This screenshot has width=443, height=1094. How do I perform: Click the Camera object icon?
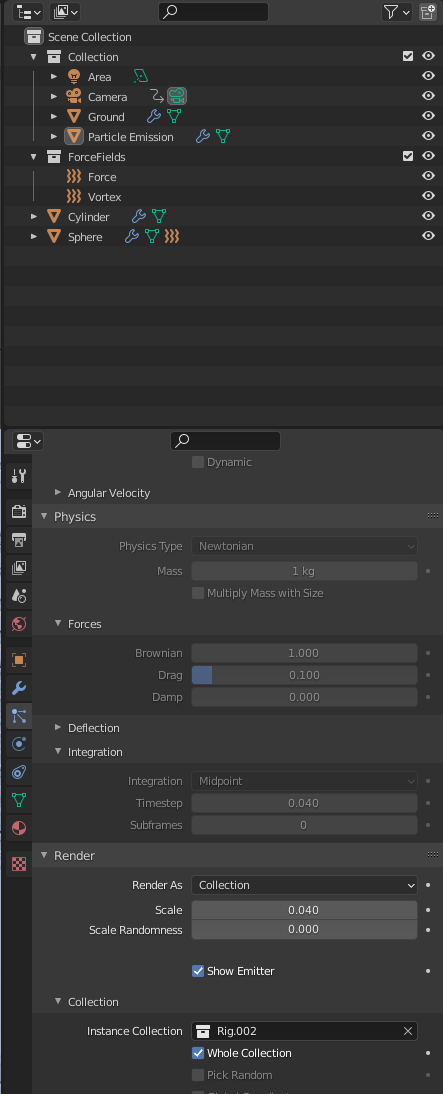pyautogui.click(x=74, y=96)
